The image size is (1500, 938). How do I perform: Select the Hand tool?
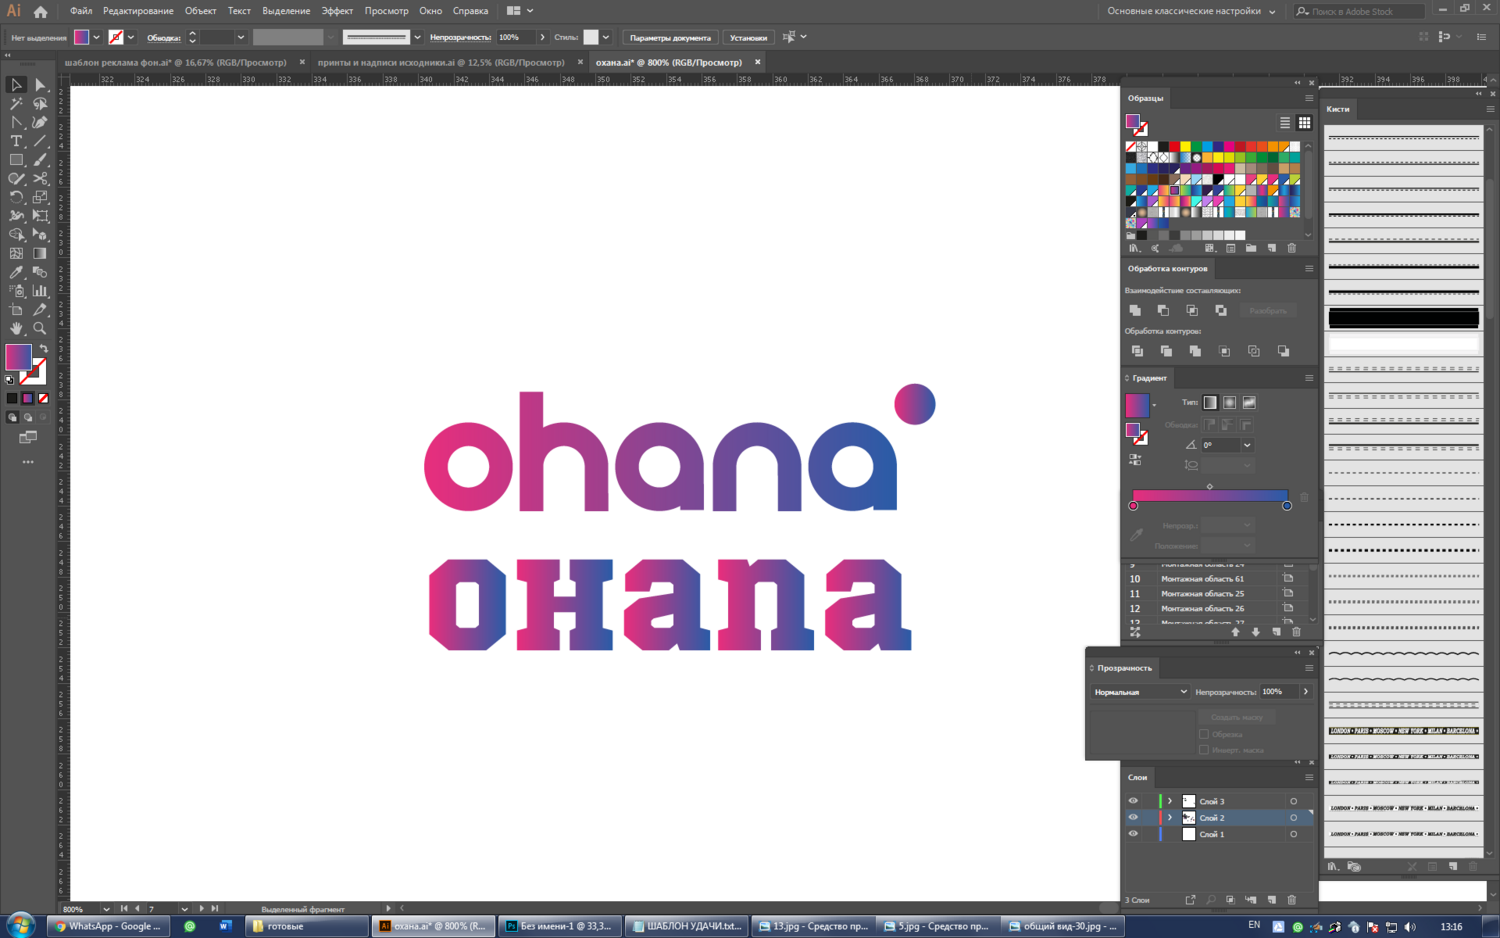pyautogui.click(x=16, y=329)
